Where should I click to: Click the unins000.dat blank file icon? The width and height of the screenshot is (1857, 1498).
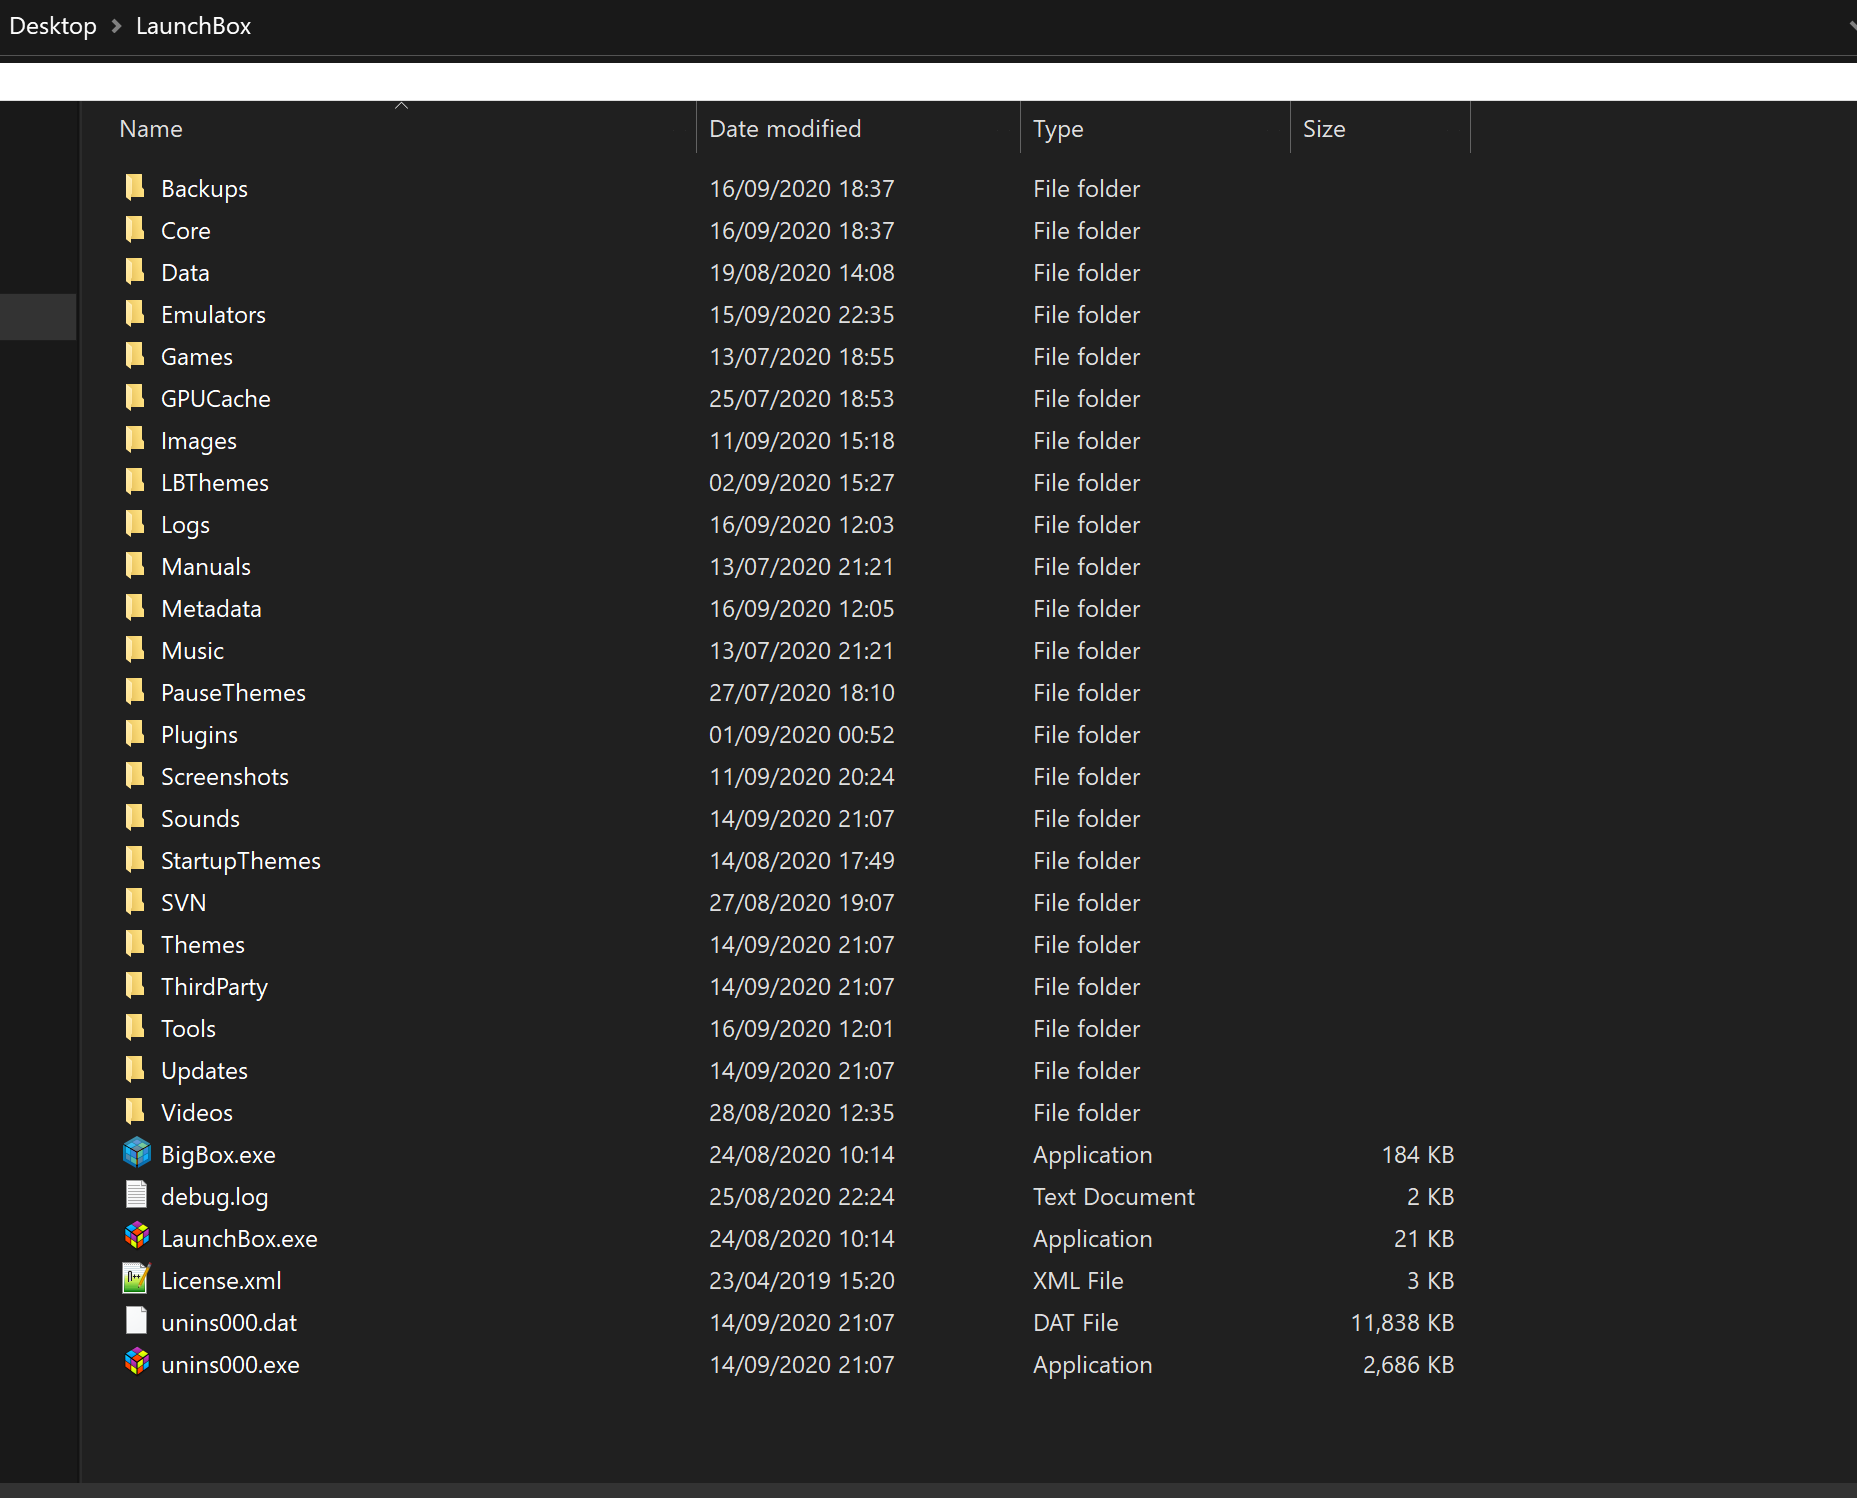pyautogui.click(x=136, y=1321)
